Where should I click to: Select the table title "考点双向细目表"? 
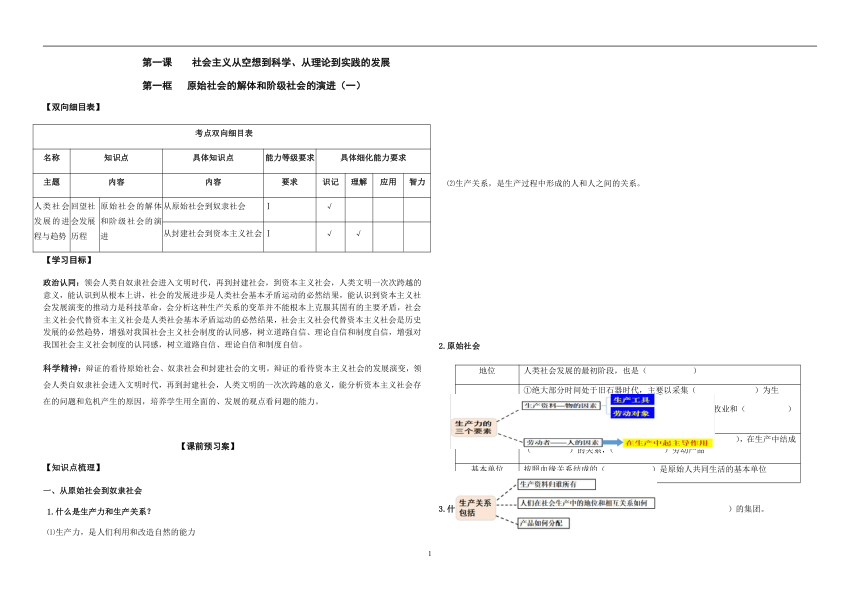pyautogui.click(x=224, y=133)
